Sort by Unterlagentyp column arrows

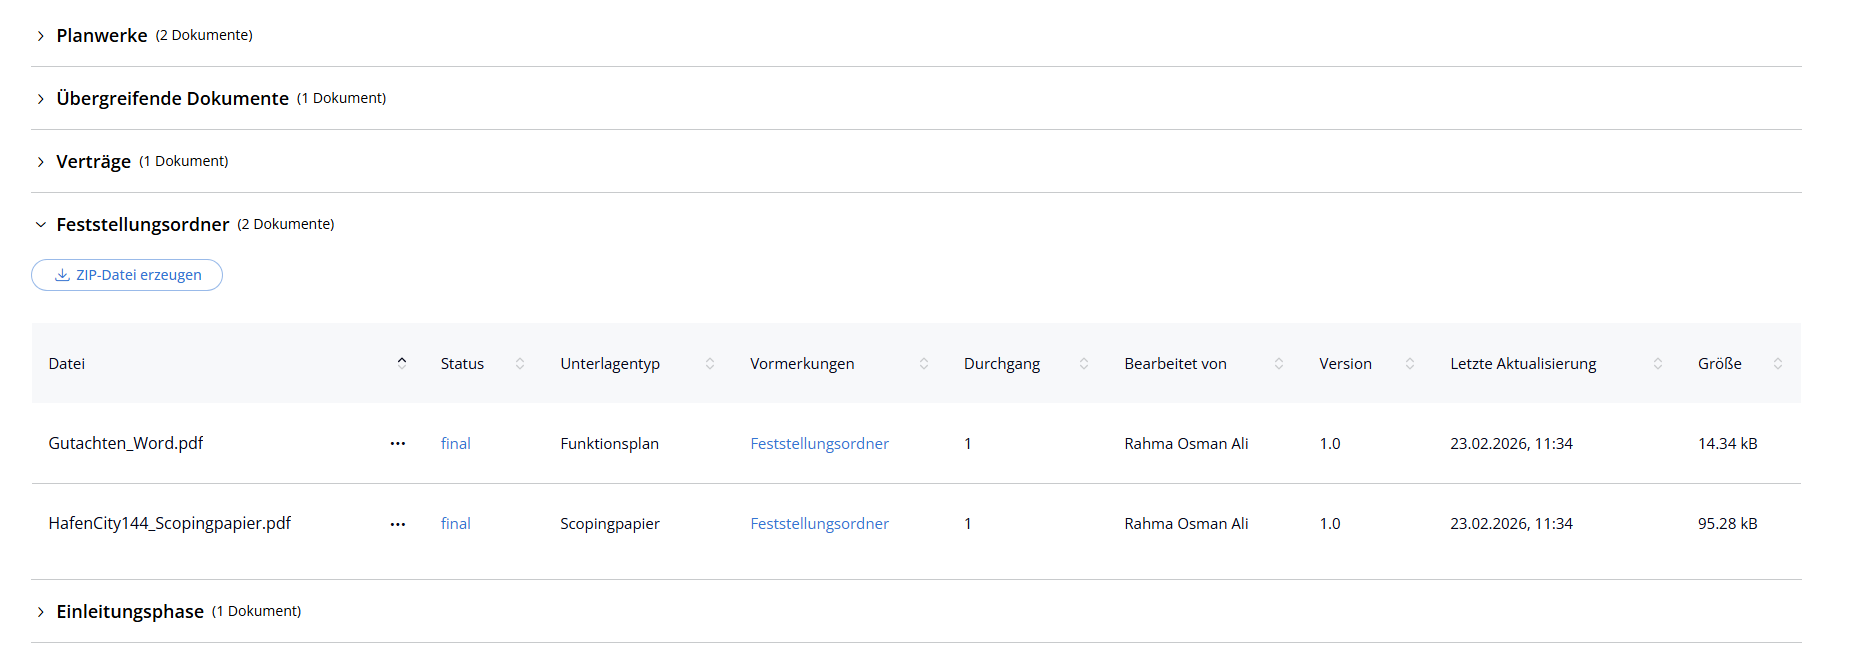tap(710, 363)
